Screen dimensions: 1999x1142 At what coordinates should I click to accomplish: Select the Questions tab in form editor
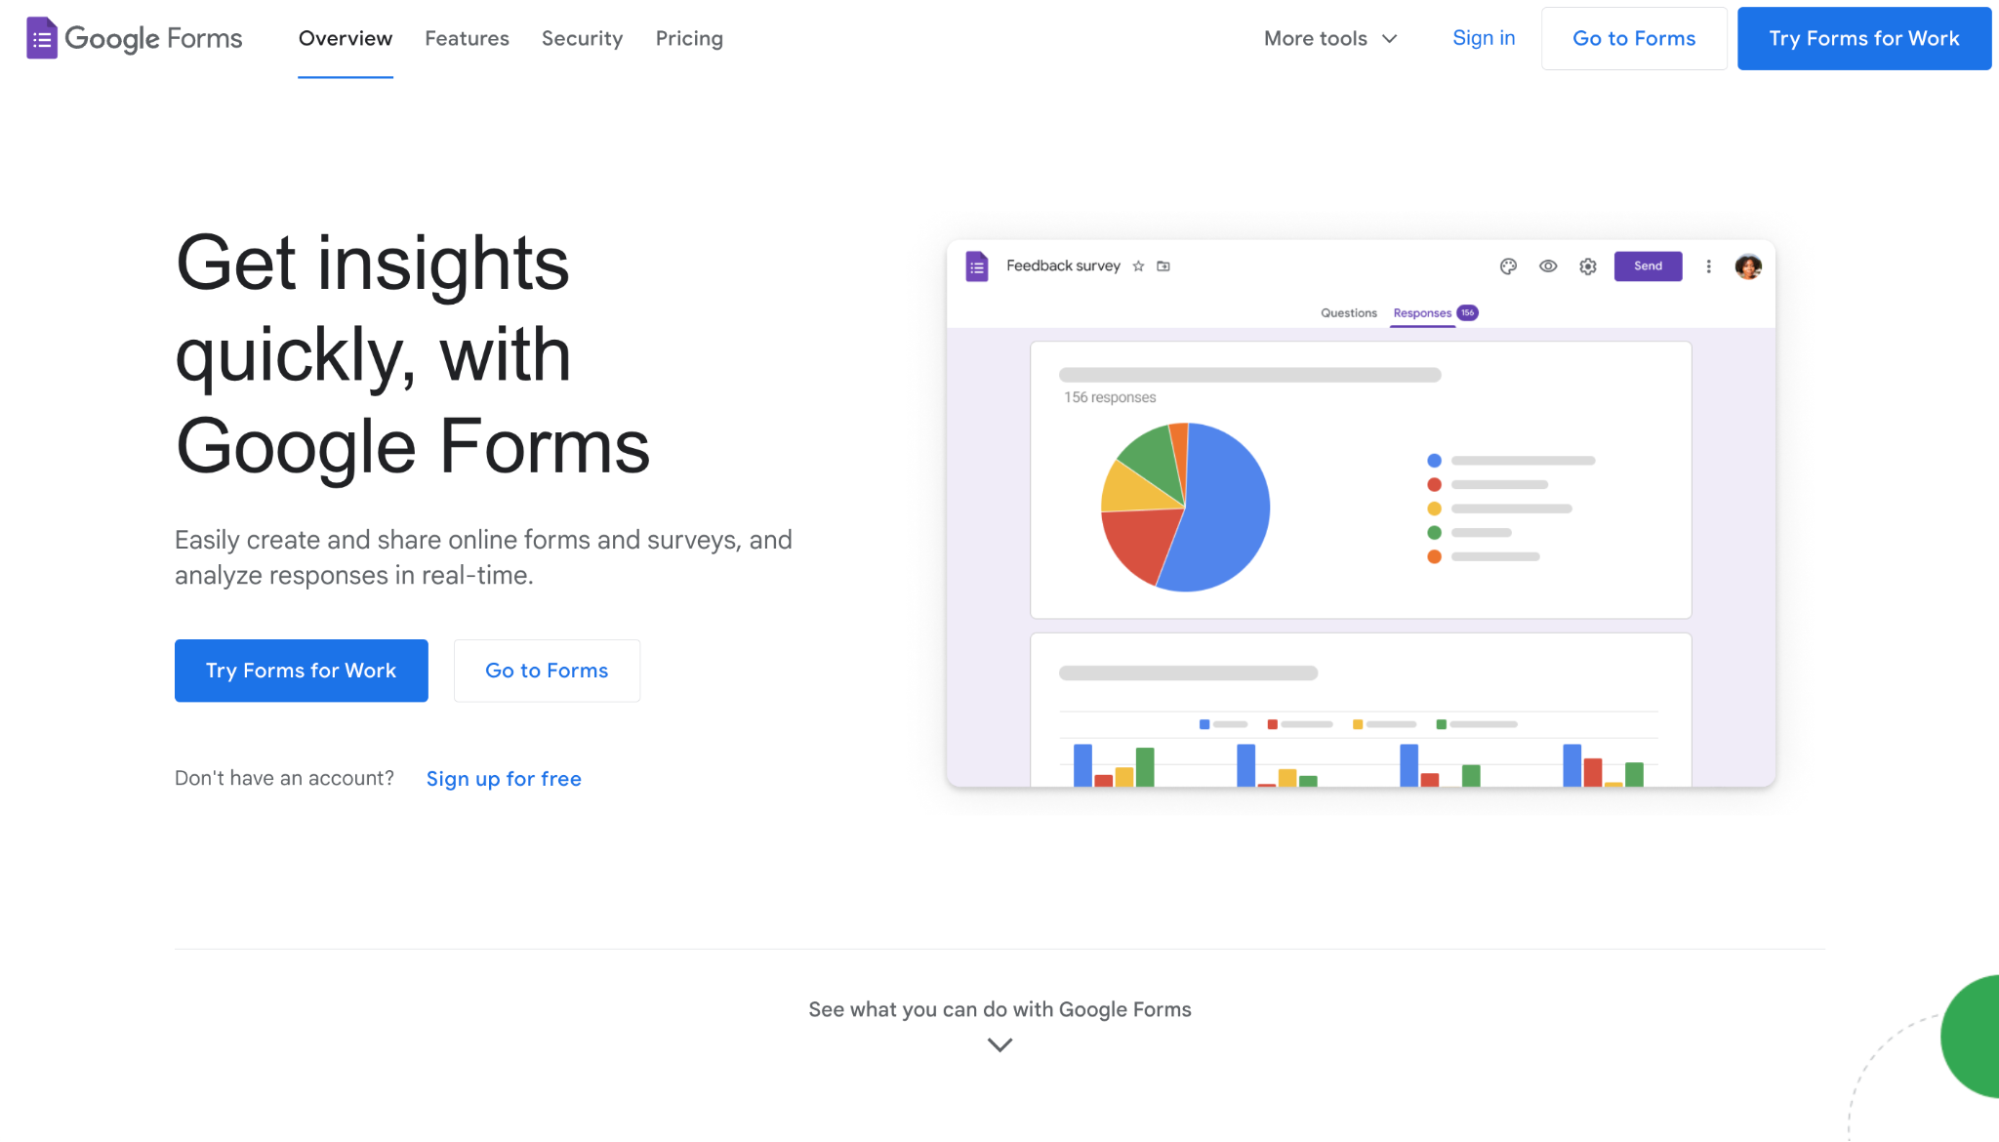pos(1347,312)
